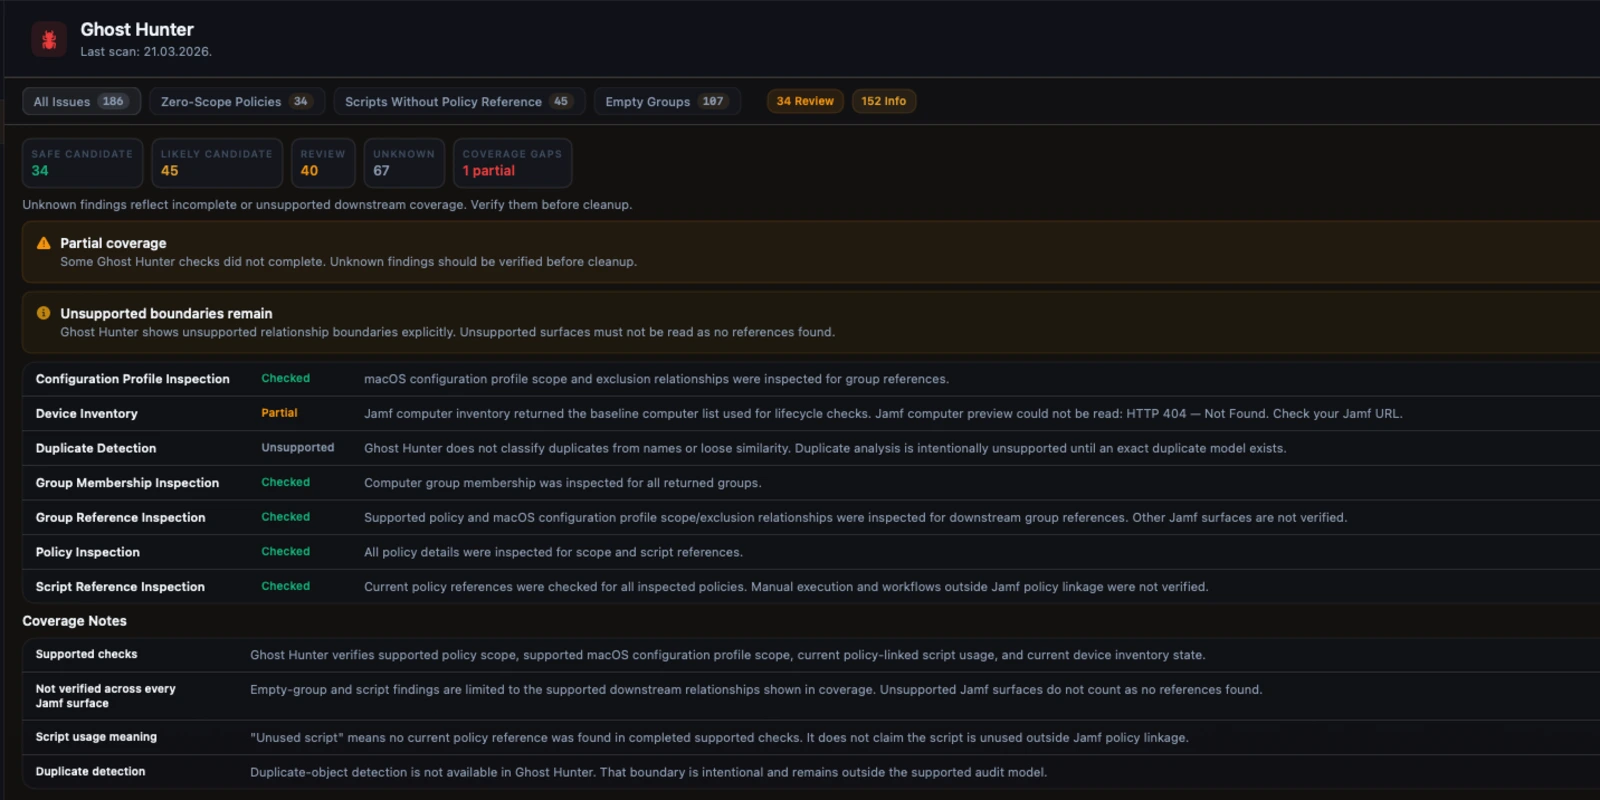Click the "Unused script" meaning description
This screenshot has height=800, width=1600.
(719, 738)
